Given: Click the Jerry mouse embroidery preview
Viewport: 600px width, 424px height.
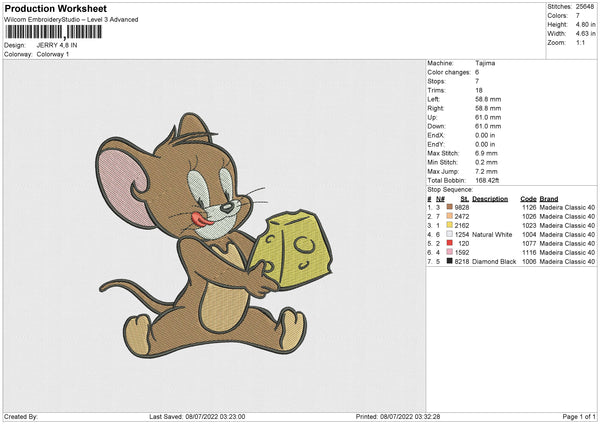Looking at the screenshot, I should click(214, 235).
